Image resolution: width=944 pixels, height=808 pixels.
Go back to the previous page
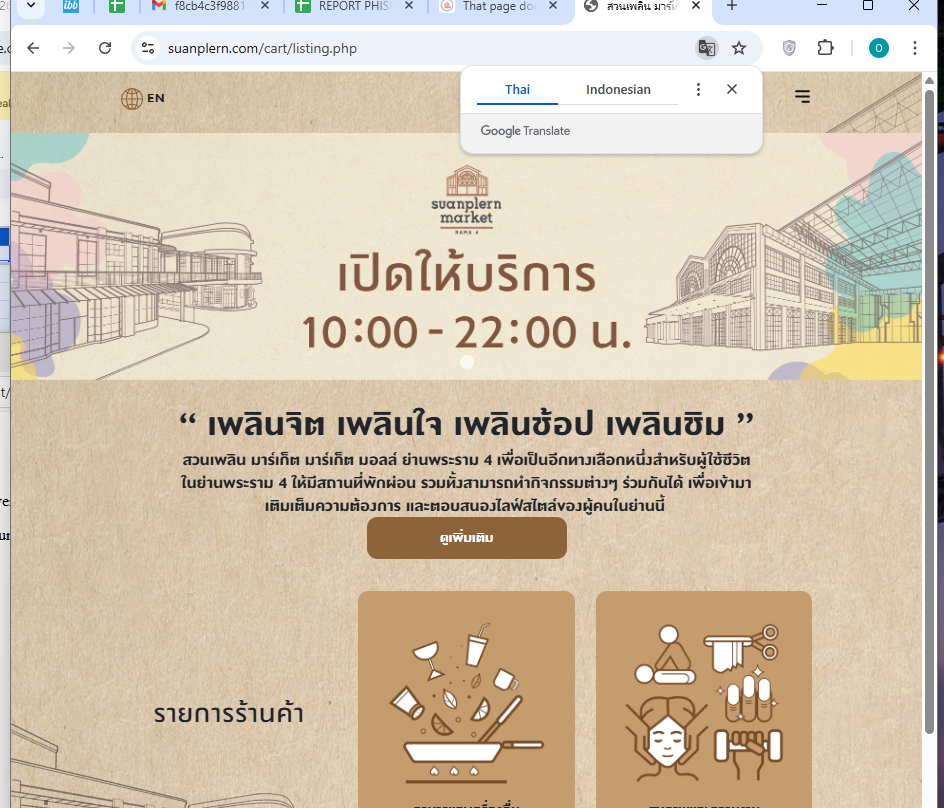tap(33, 48)
